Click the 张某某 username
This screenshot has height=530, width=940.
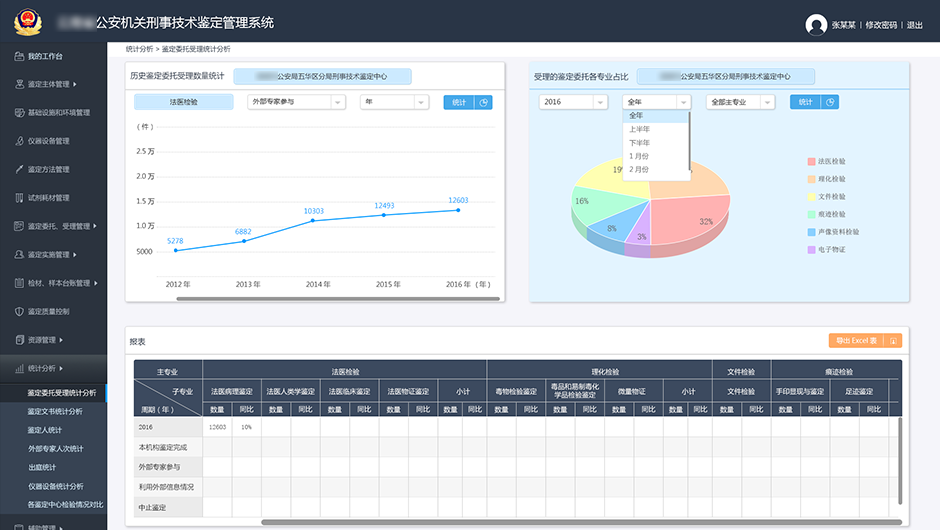tap(843, 25)
